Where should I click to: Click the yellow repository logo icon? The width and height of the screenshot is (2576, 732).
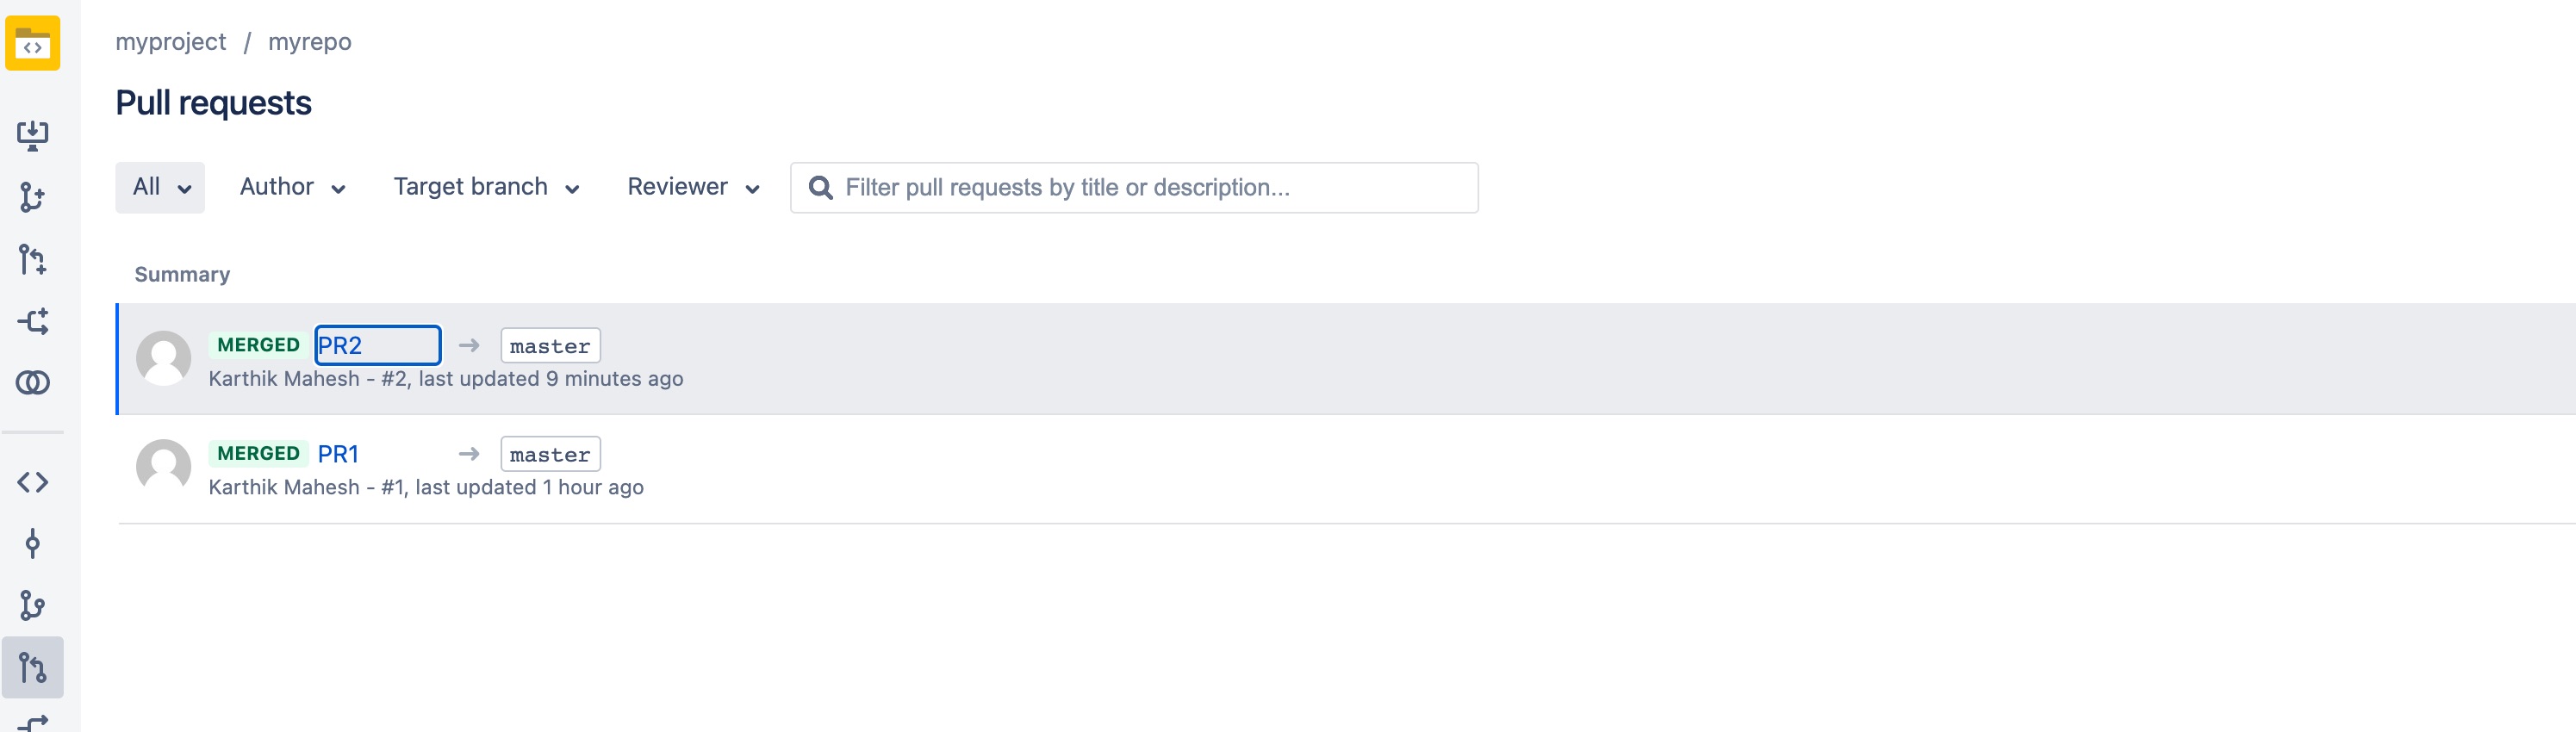point(32,43)
